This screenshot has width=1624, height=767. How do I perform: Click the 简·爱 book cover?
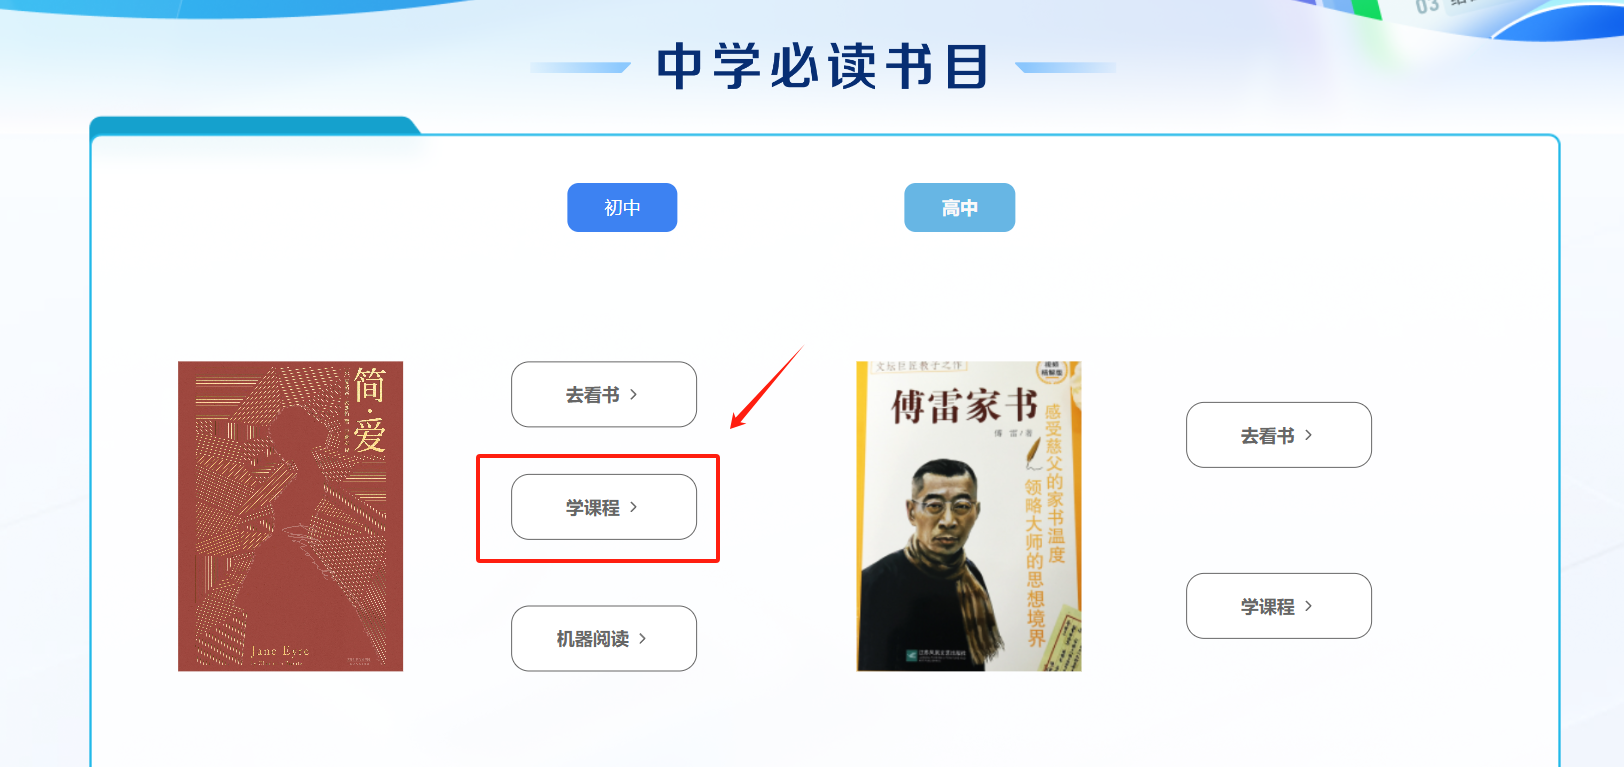[x=290, y=516]
